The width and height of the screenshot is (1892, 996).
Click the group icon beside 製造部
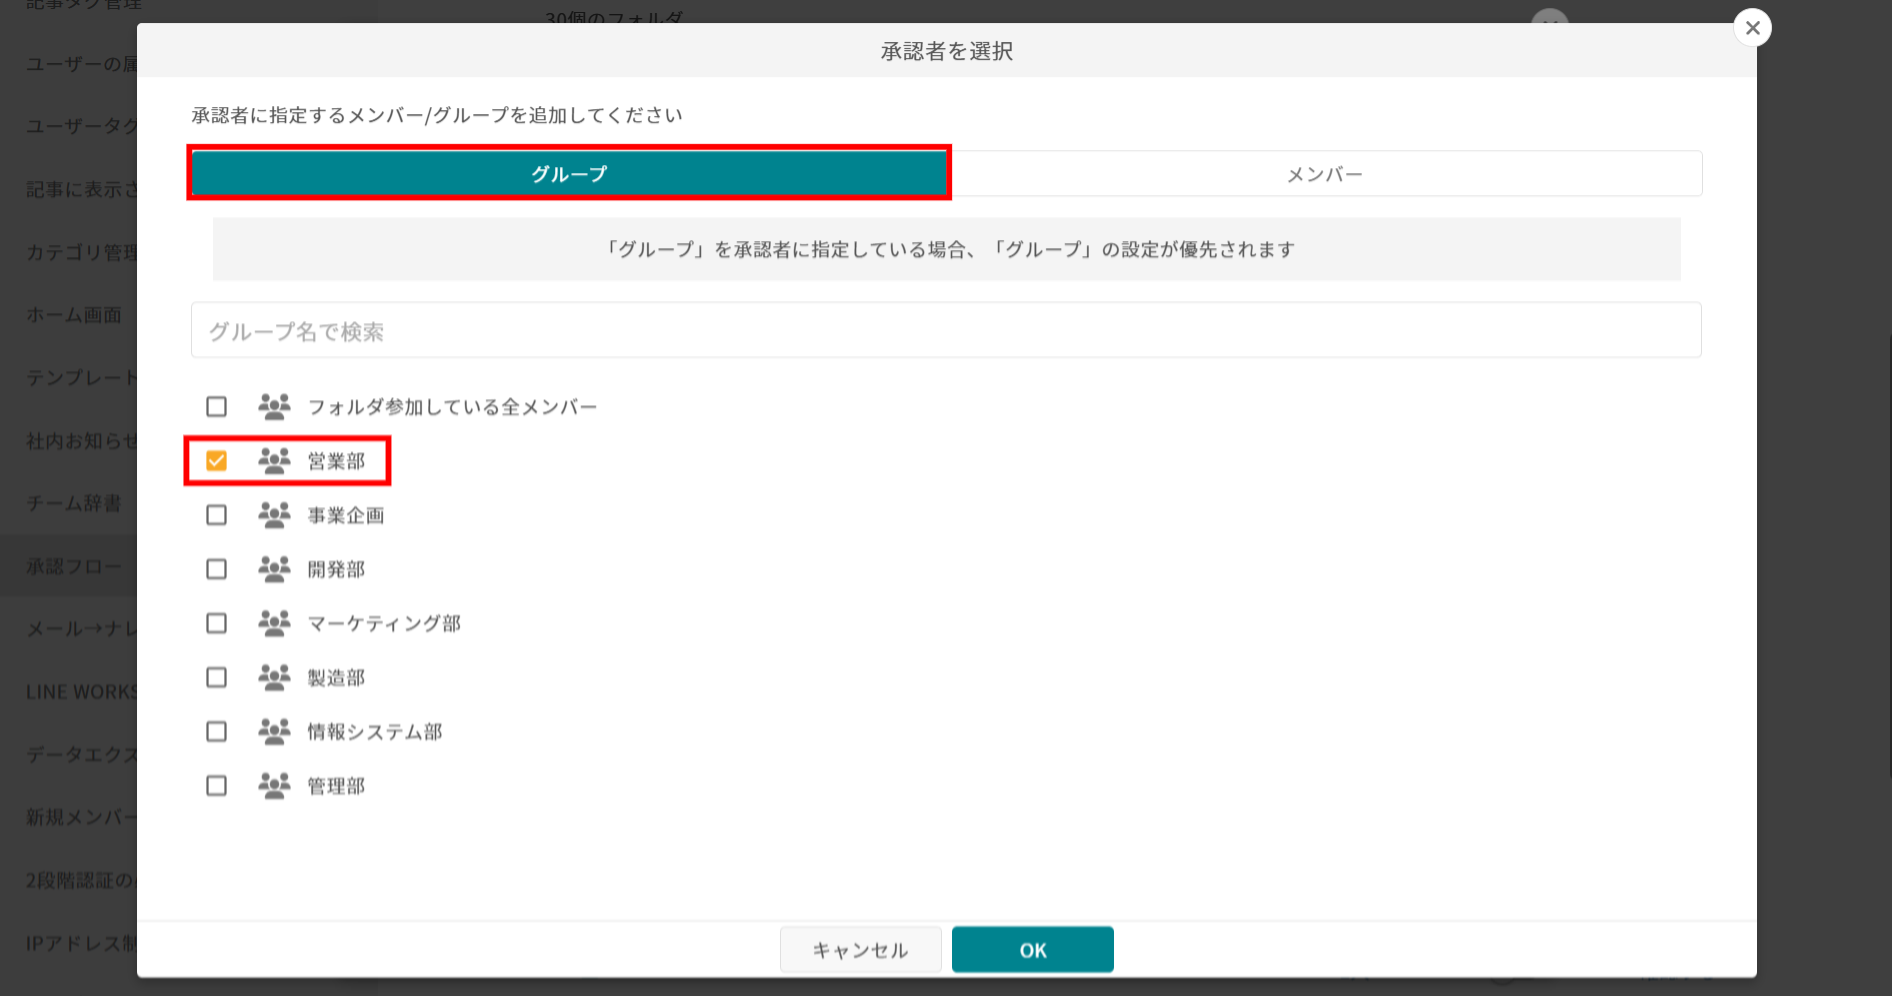(x=274, y=677)
